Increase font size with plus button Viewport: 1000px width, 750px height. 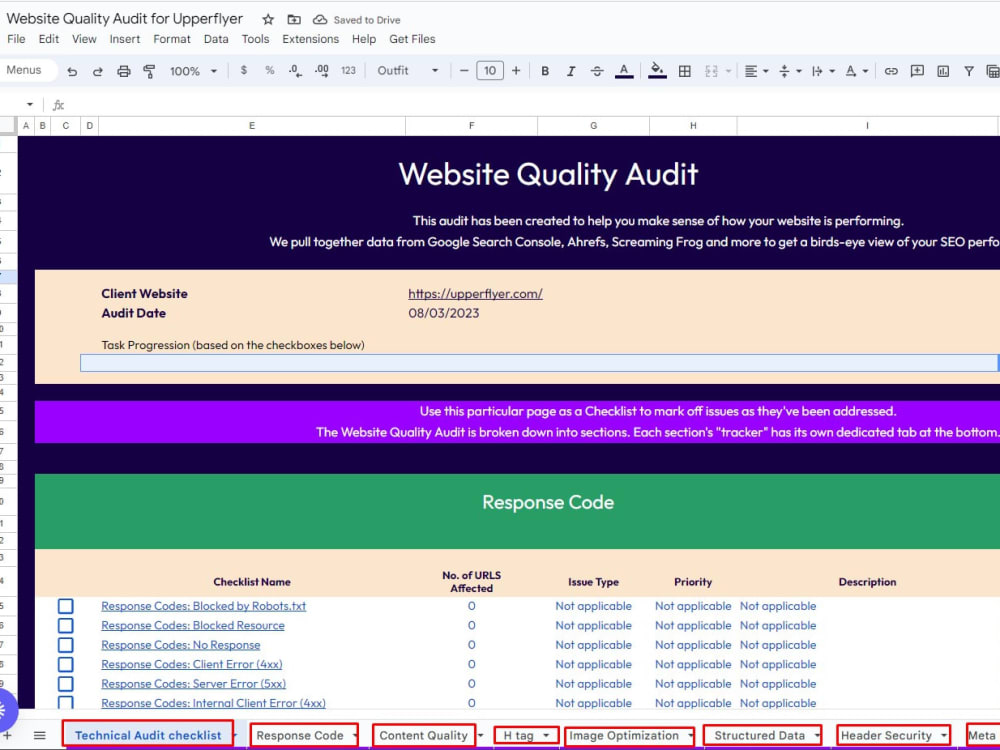(516, 70)
